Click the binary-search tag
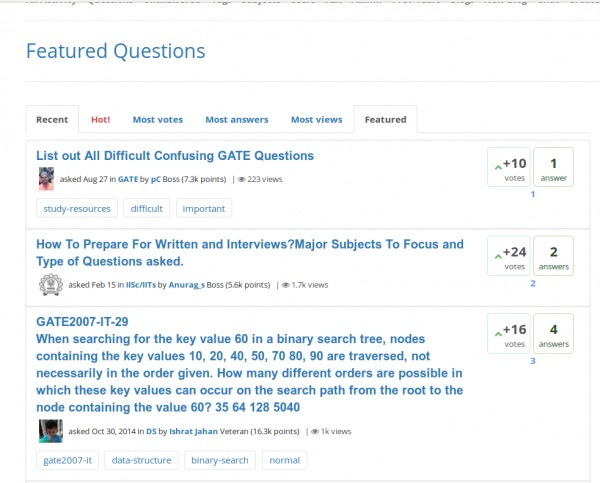The image size is (600, 483). click(x=218, y=460)
